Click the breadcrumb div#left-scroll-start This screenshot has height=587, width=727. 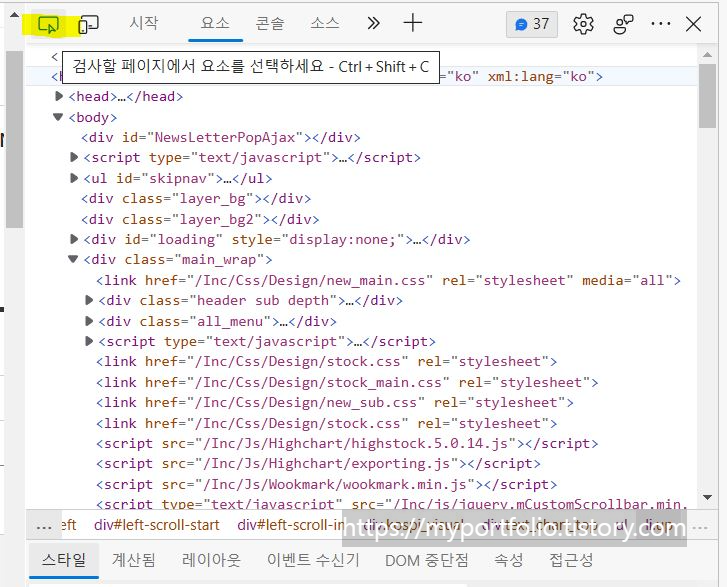click(x=157, y=525)
